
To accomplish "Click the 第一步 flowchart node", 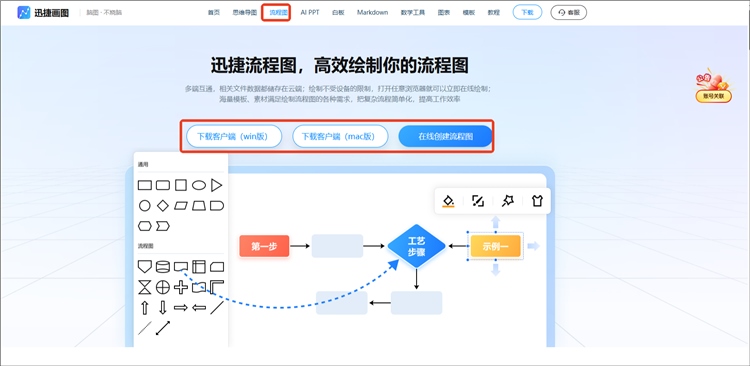I will pyautogui.click(x=264, y=246).
